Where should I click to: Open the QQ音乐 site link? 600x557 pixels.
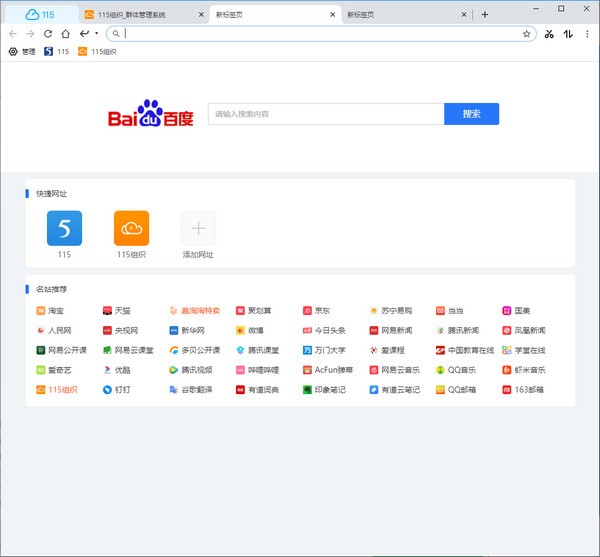coord(456,370)
